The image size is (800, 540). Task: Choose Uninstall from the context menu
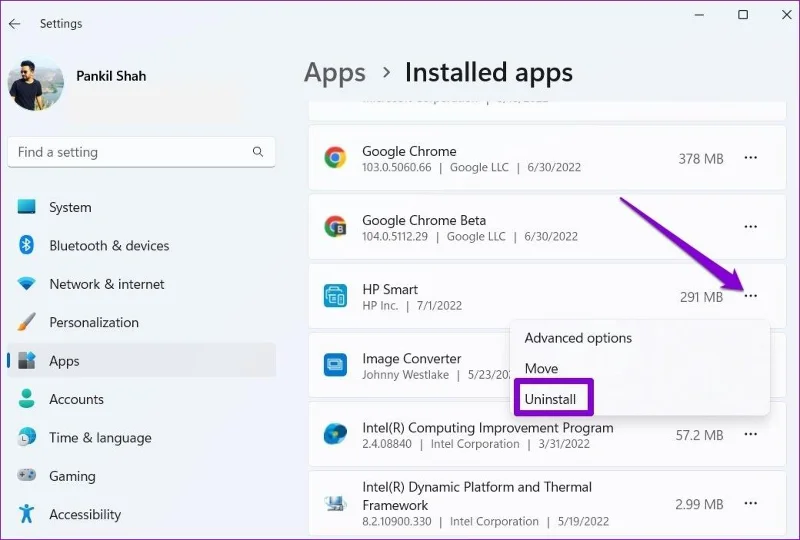tap(551, 399)
